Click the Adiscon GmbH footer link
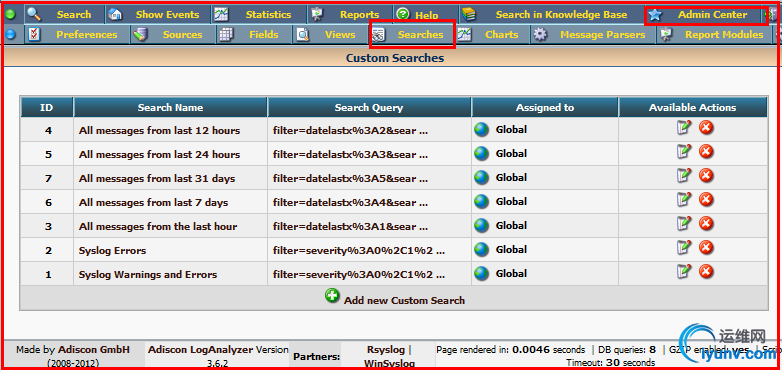This screenshot has height=370, width=782. coord(94,350)
